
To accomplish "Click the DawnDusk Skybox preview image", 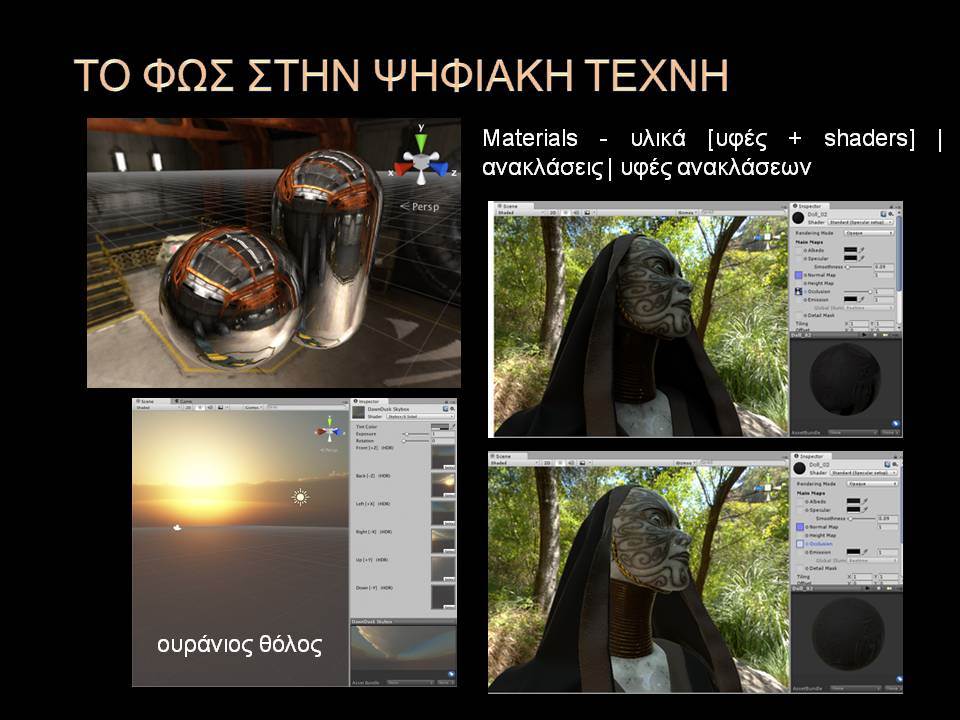I will [403, 651].
